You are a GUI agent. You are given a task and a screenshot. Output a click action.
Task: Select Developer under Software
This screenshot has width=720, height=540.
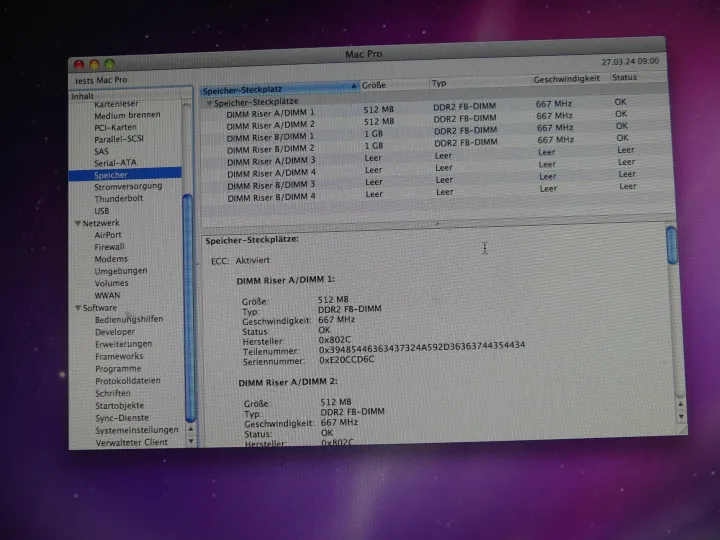click(x=115, y=332)
